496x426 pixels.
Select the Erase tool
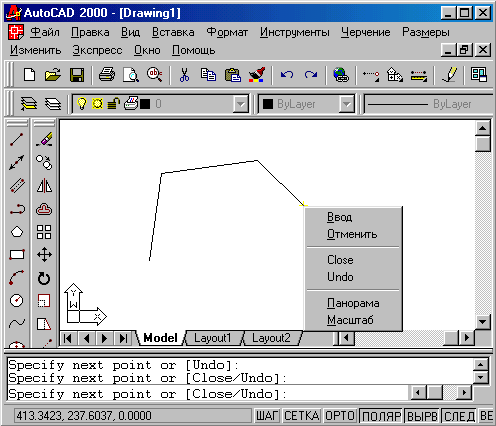44,139
